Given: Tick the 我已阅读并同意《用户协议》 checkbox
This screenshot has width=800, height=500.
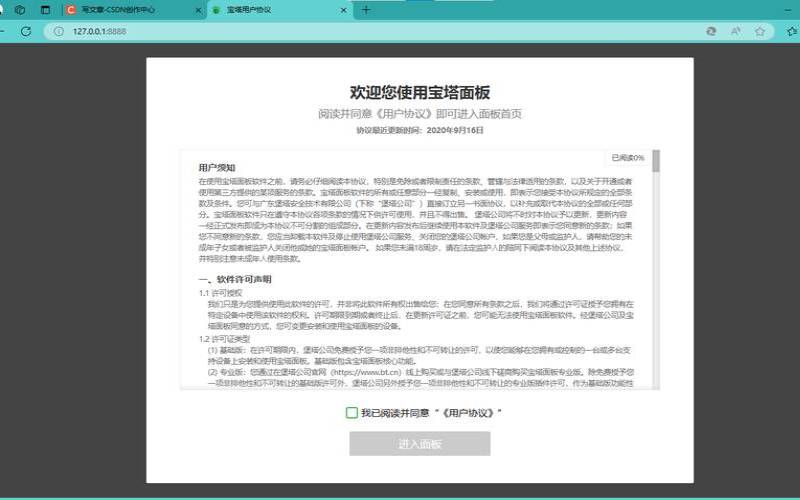Looking at the screenshot, I should coord(352,413).
